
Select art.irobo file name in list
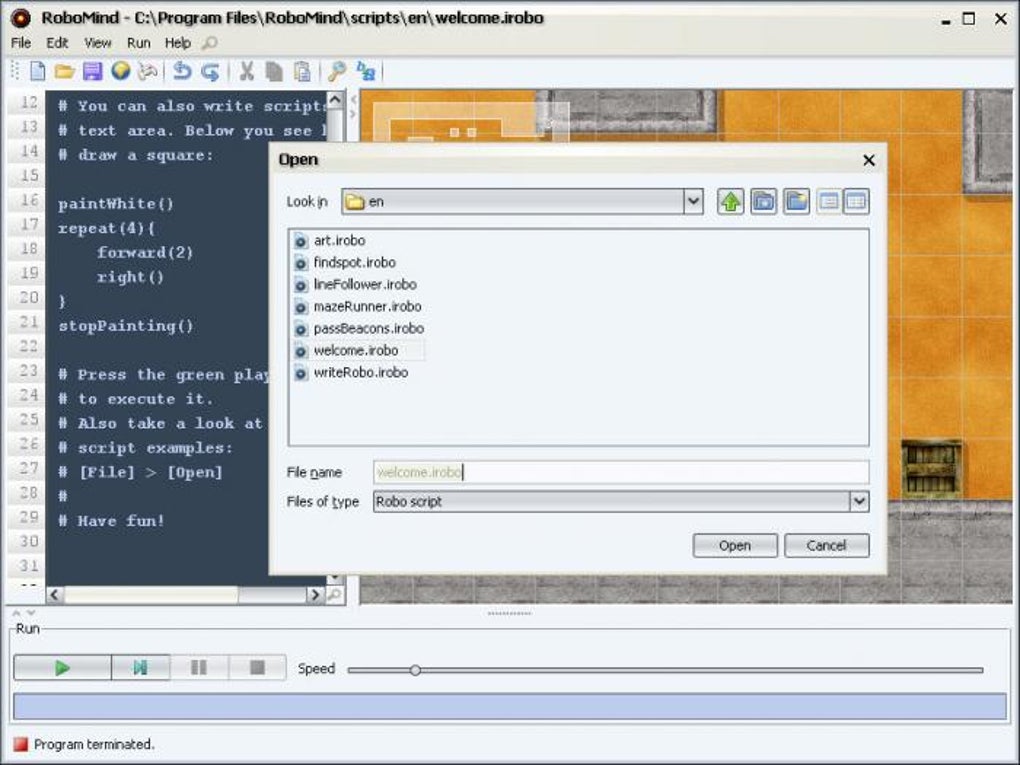tap(340, 241)
